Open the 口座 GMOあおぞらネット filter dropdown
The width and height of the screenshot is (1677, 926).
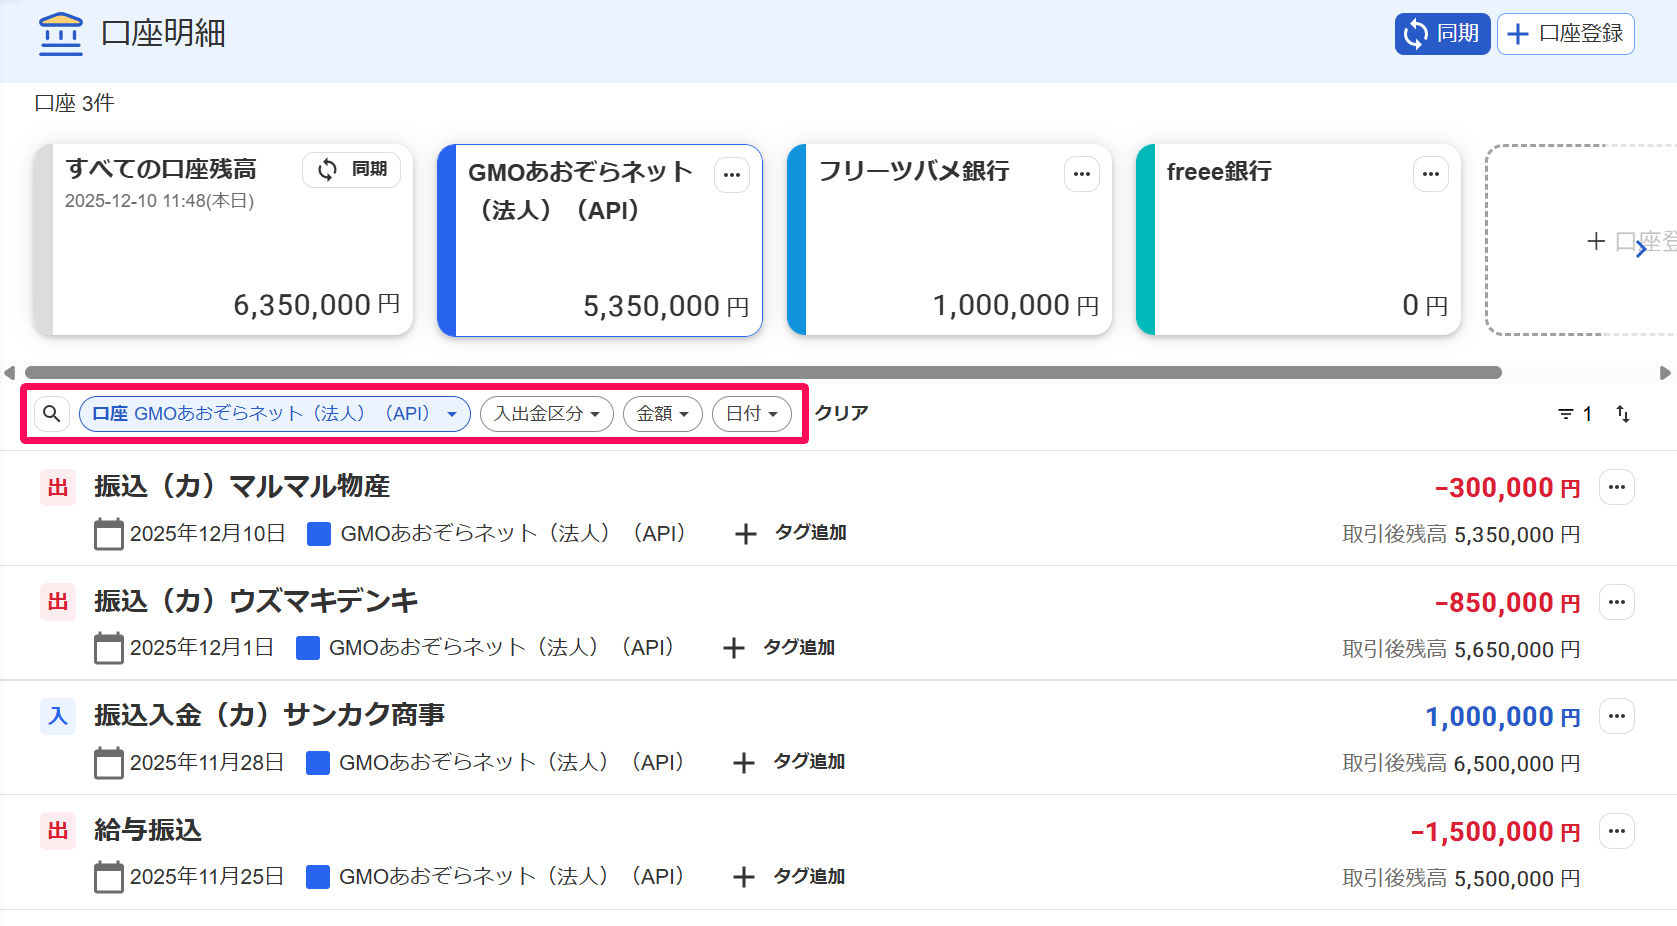click(275, 414)
